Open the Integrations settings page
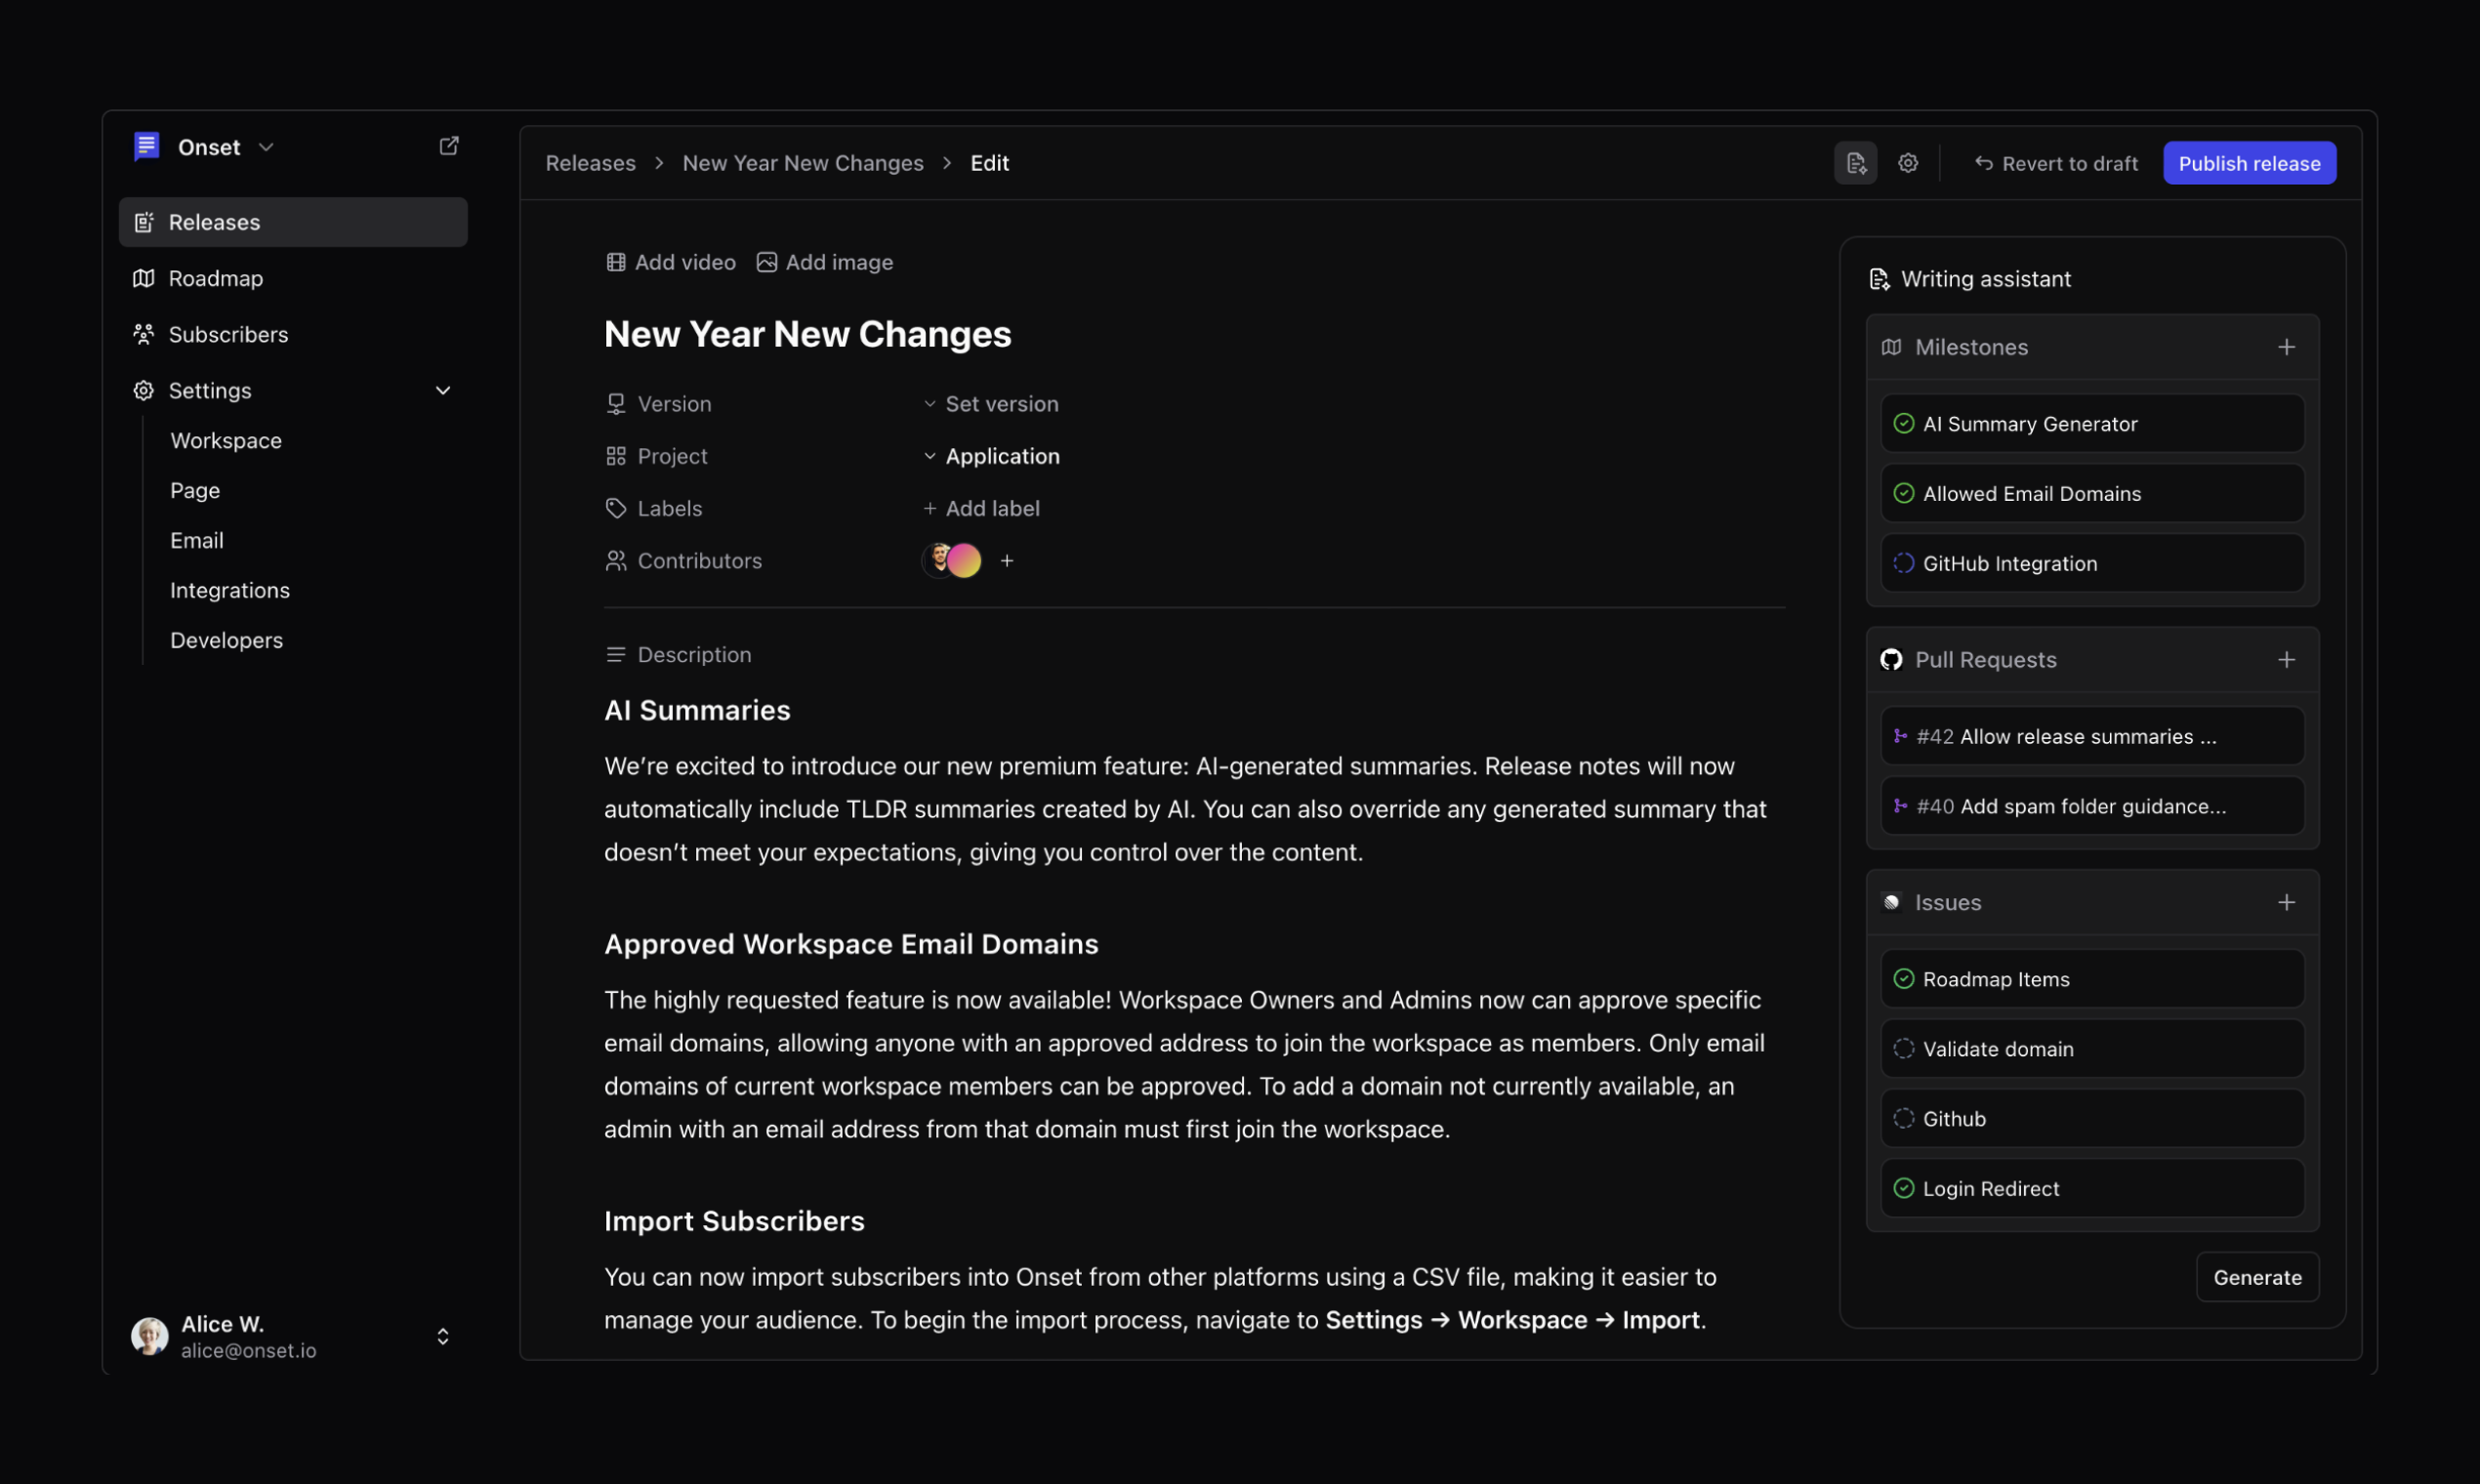 click(x=230, y=590)
